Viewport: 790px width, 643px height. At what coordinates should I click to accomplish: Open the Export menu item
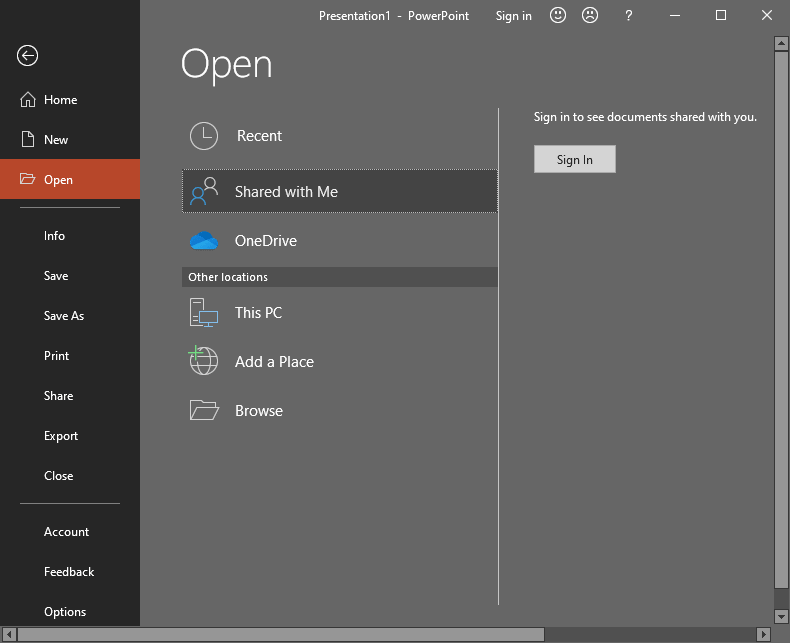(x=61, y=436)
